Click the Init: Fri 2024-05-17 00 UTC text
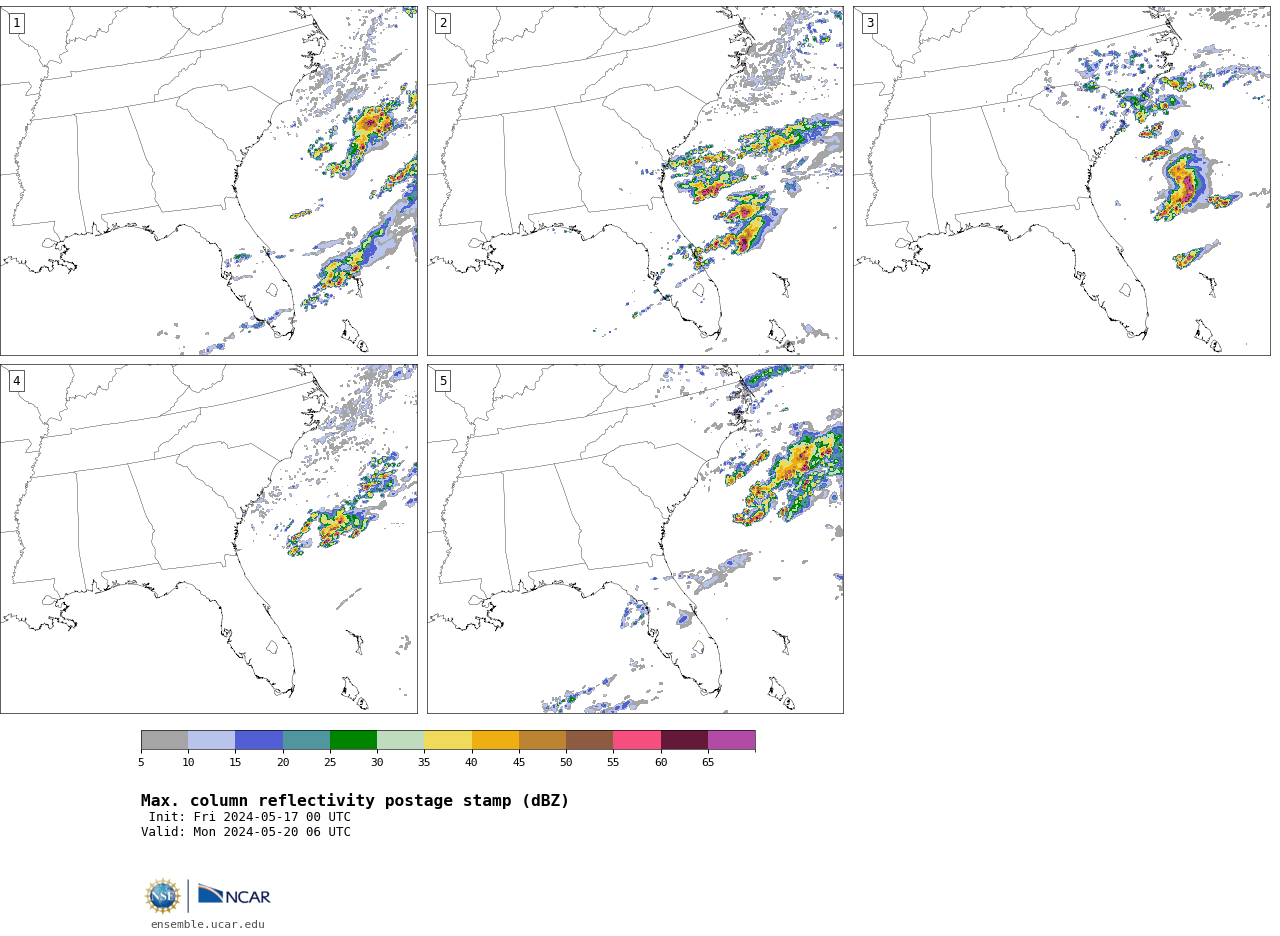 [x=250, y=817]
